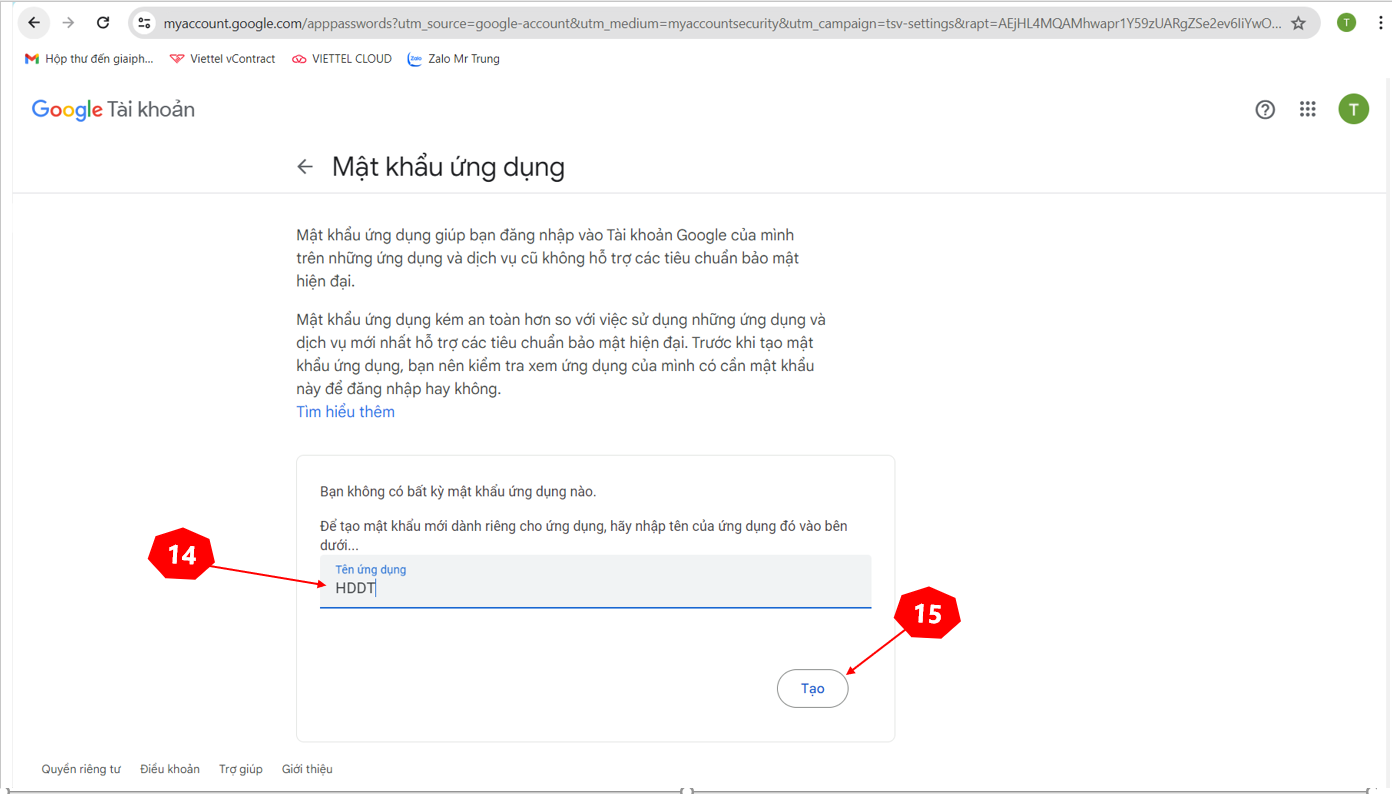Open the Google apps grid launcher
1392x794 pixels.
[x=1307, y=109]
